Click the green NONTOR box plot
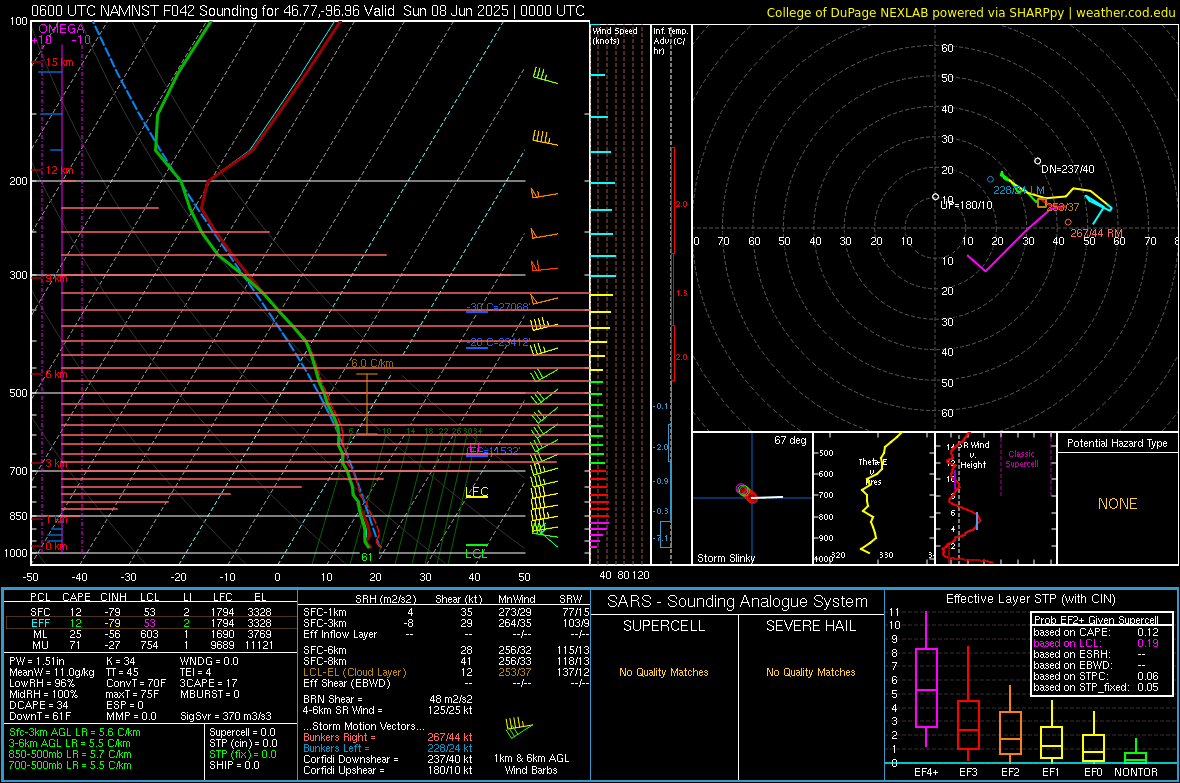The image size is (1180, 783). point(1136,751)
